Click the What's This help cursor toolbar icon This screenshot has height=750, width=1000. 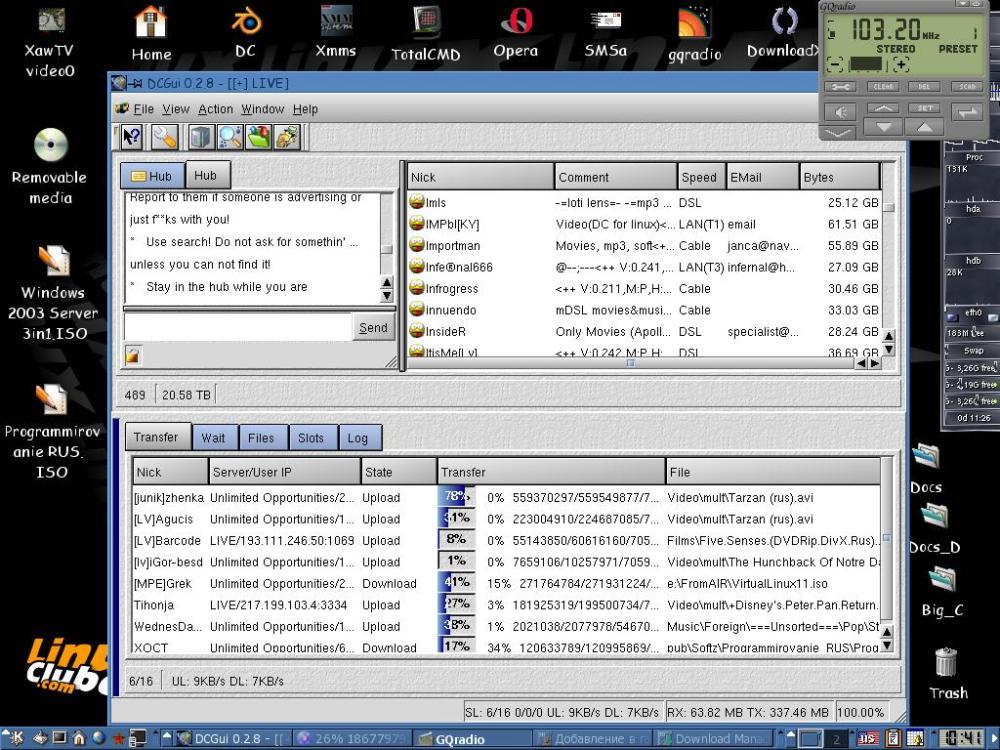click(x=131, y=137)
